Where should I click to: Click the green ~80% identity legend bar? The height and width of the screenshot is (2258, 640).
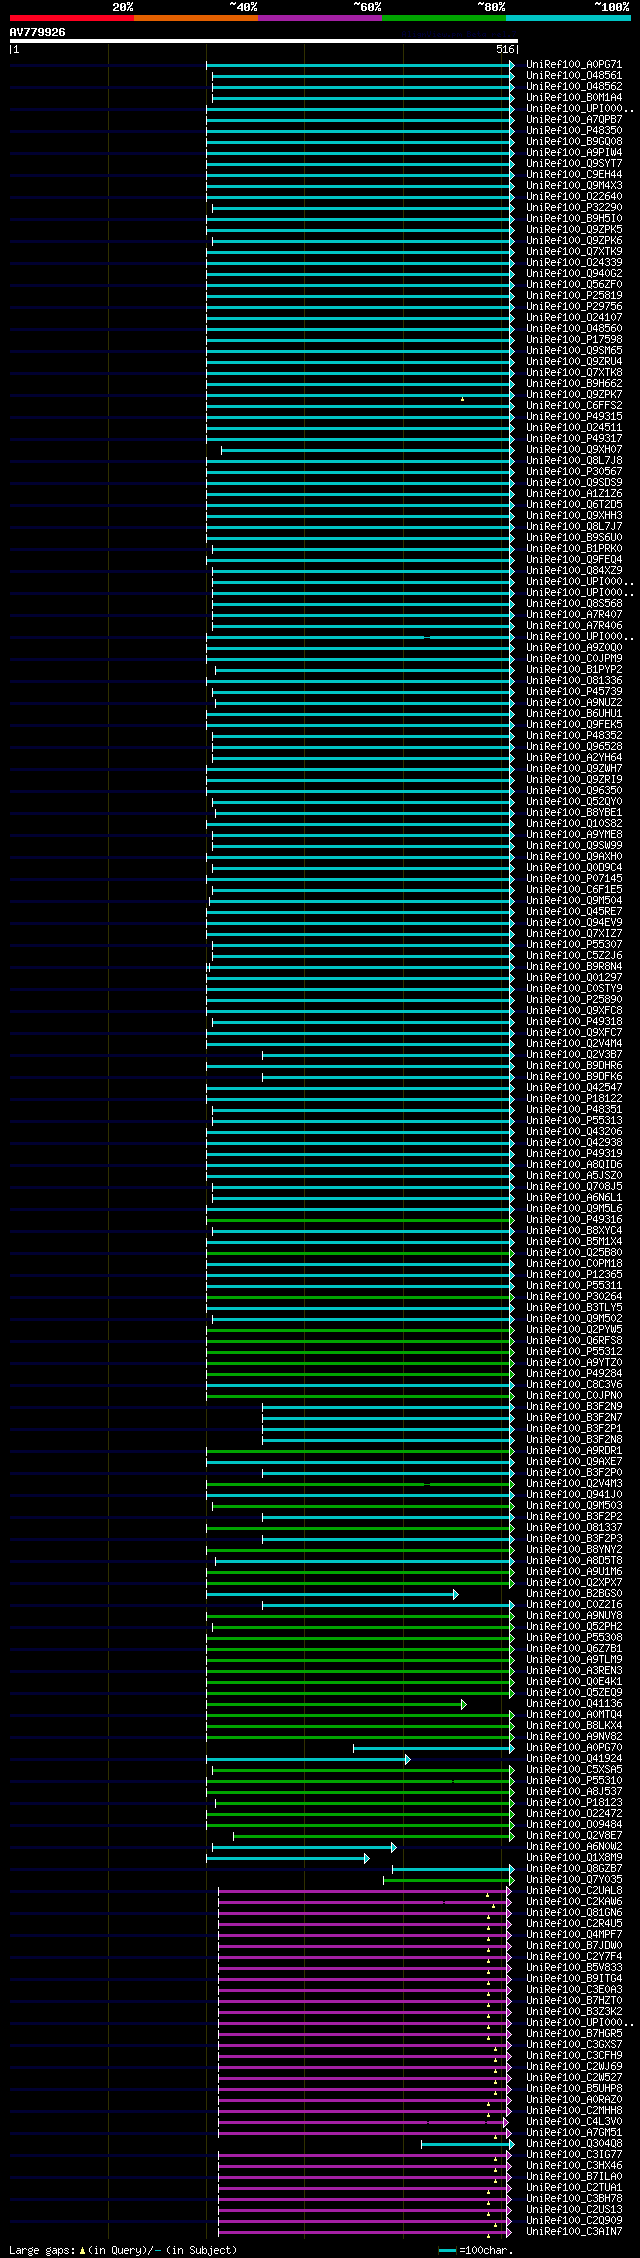click(x=443, y=18)
